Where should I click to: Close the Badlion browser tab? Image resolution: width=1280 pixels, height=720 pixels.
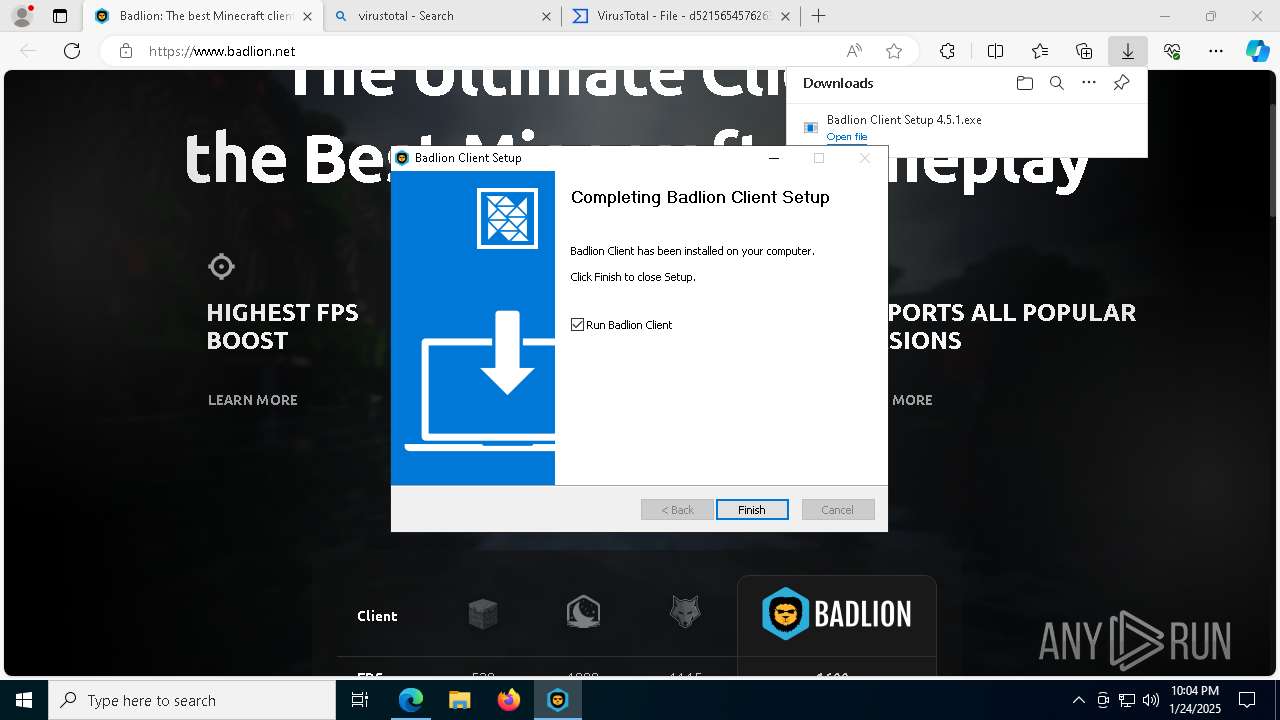point(307,16)
